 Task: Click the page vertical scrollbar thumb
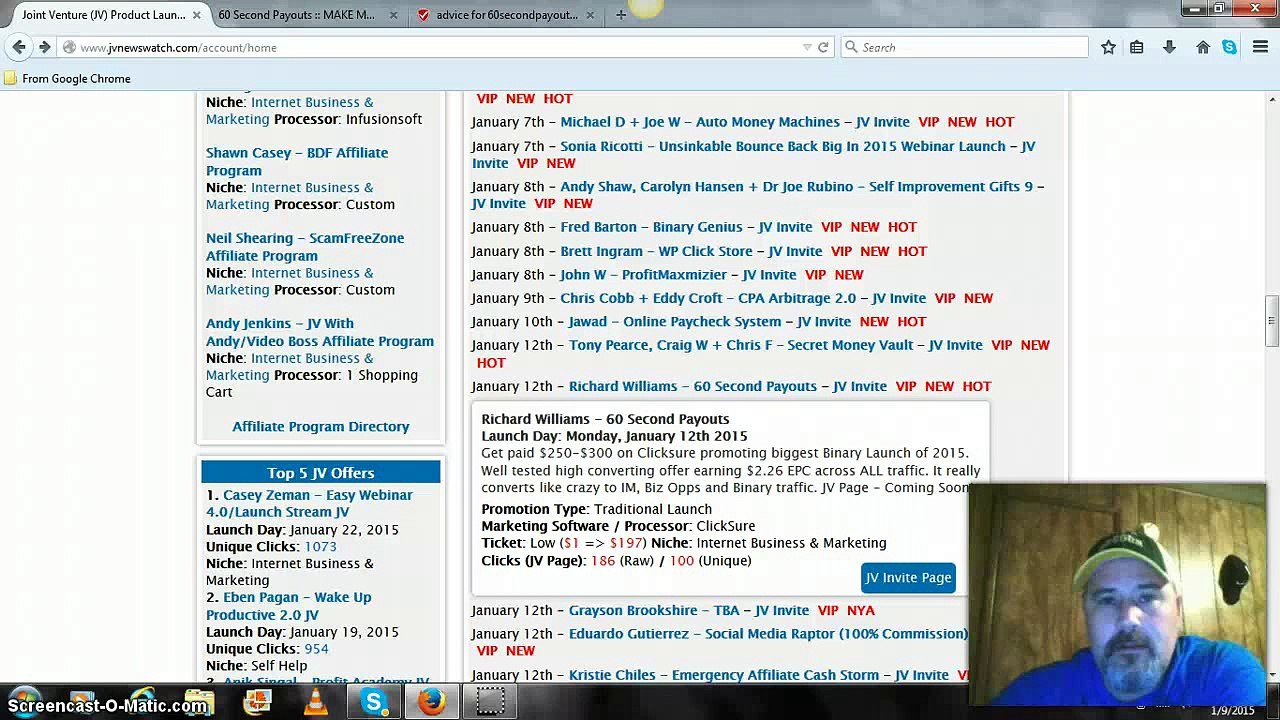(x=1272, y=322)
